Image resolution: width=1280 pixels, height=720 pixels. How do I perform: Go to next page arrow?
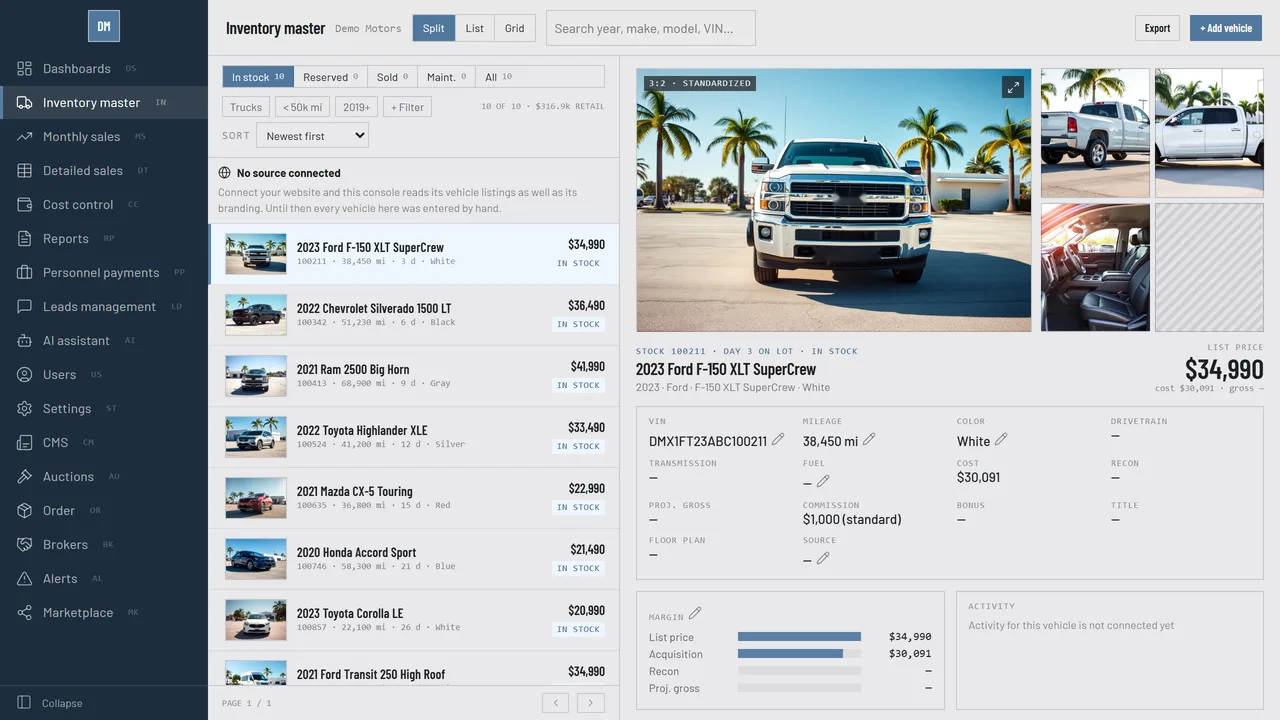tap(591, 703)
